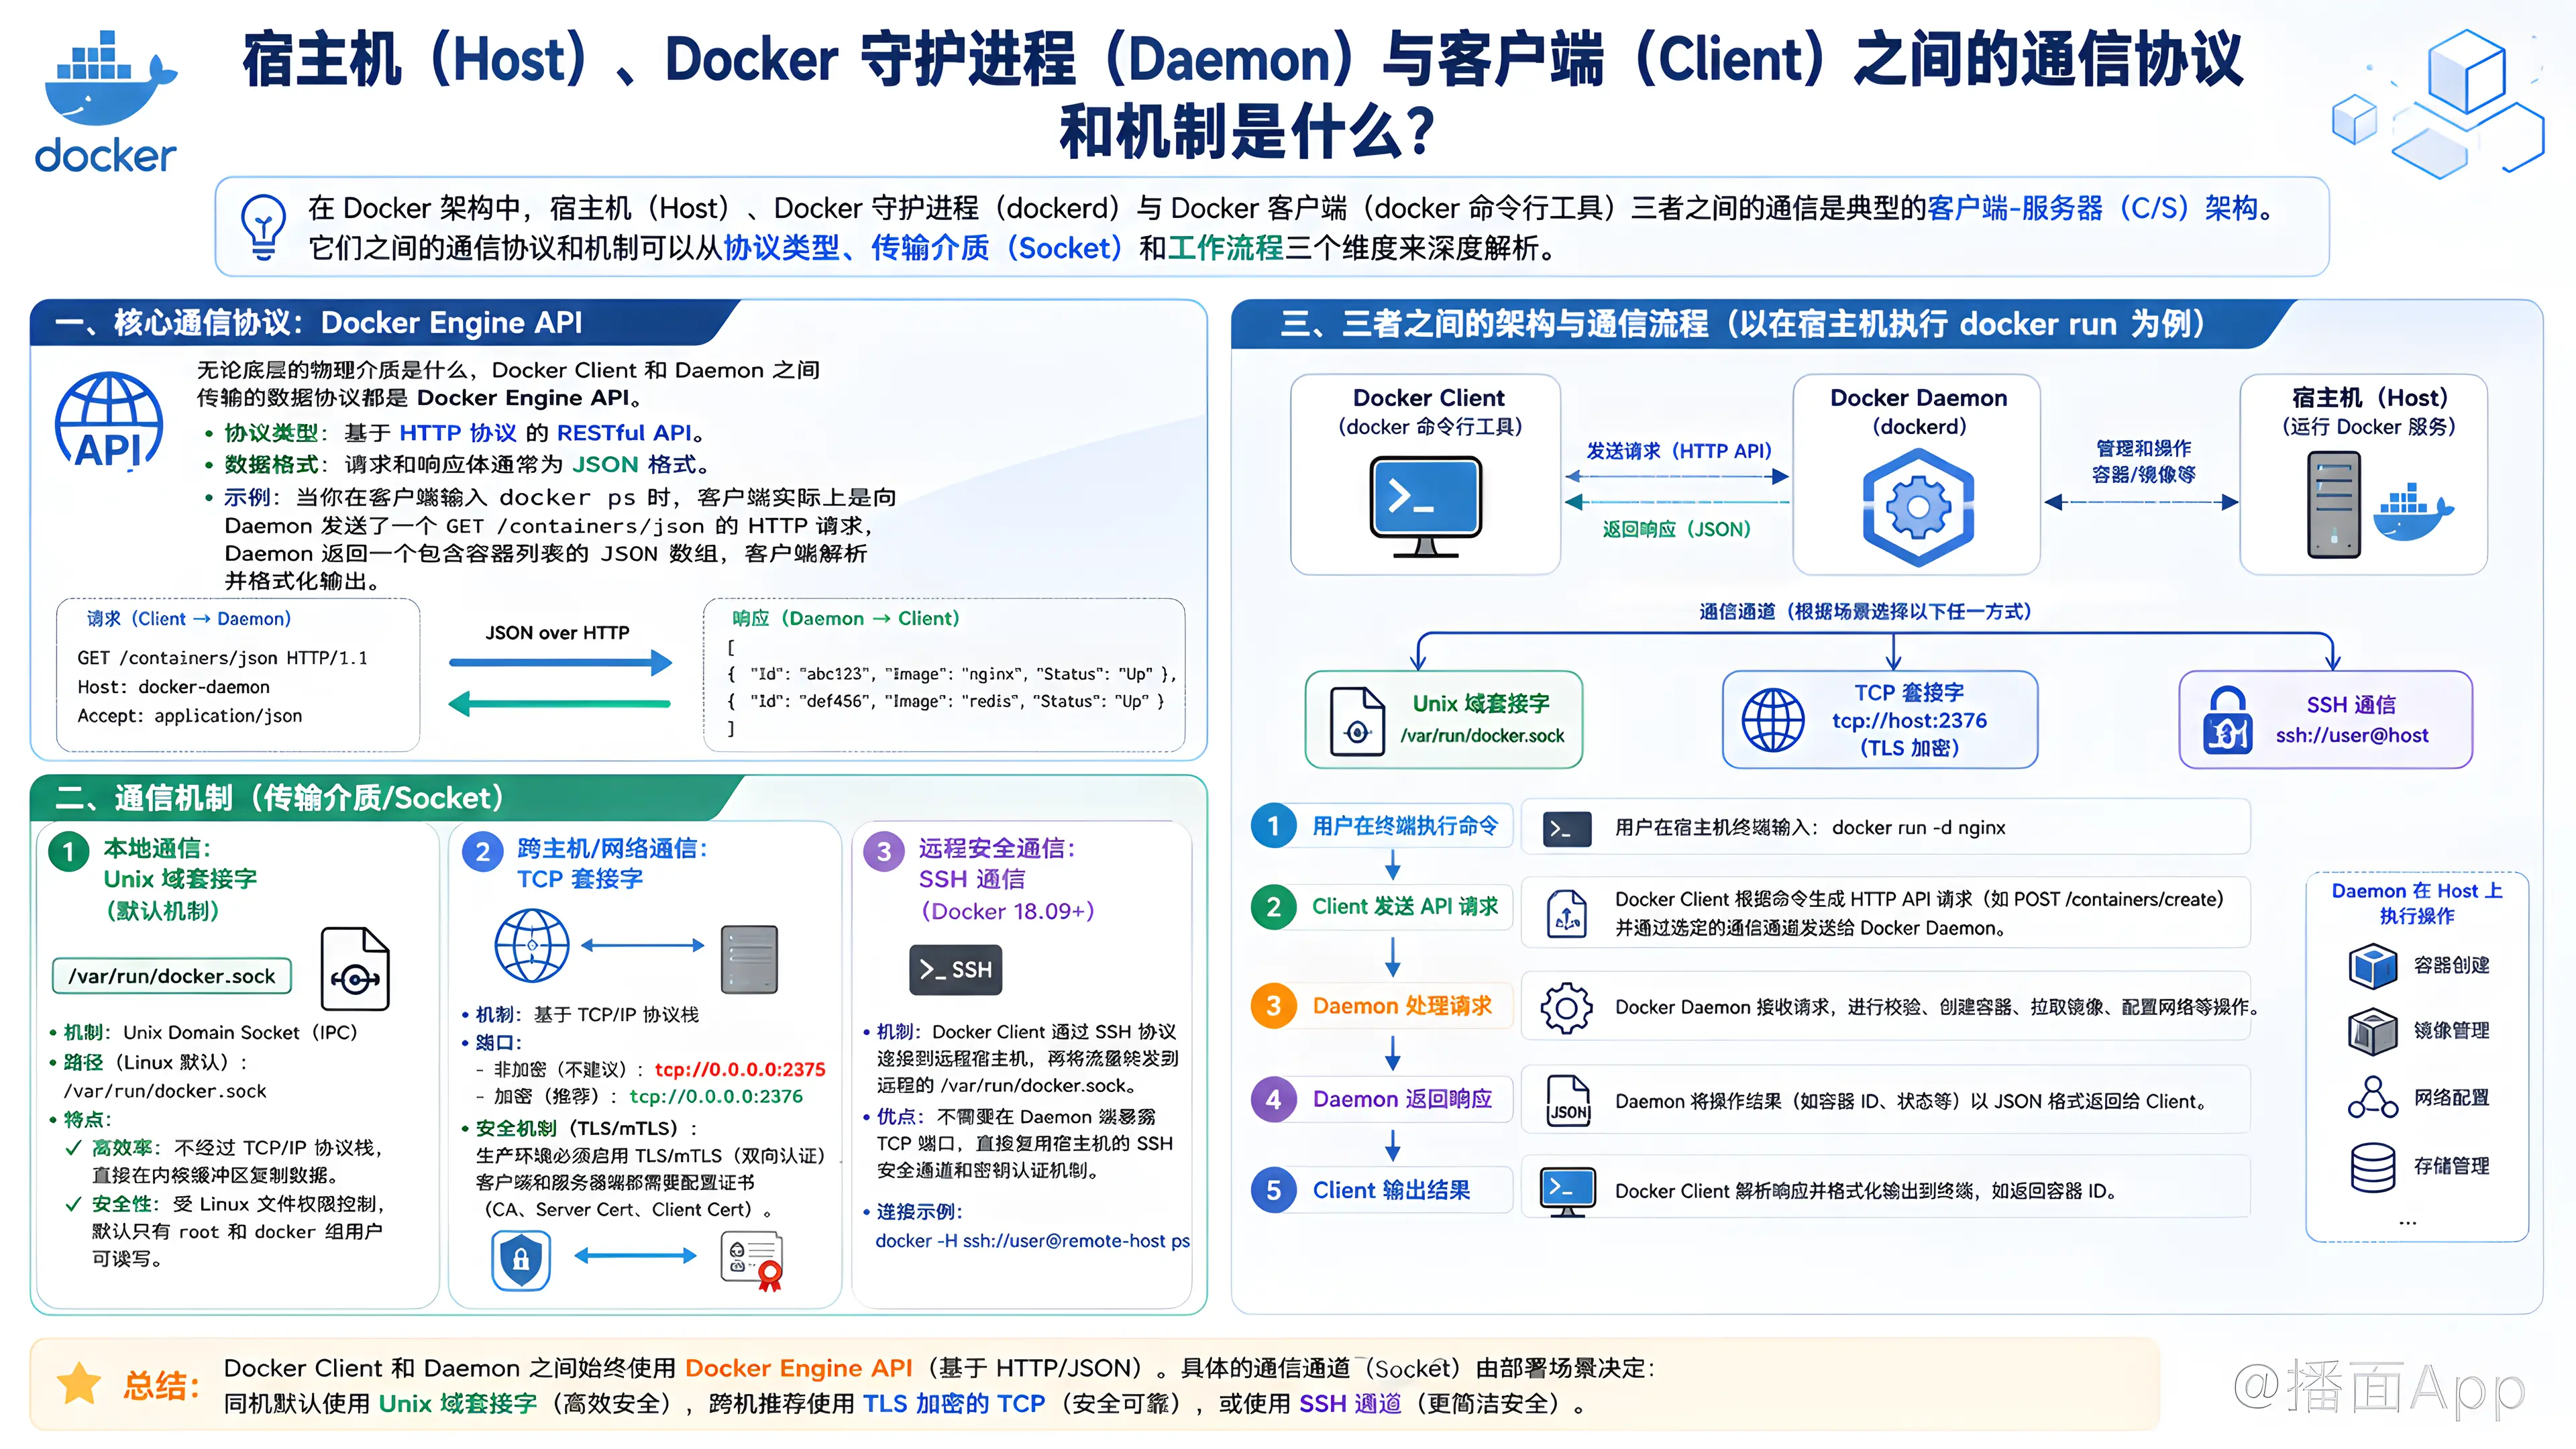This screenshot has height=1449, width=2576.
Task: Click the Docker Client terminal monitor icon
Action: 1425,507
